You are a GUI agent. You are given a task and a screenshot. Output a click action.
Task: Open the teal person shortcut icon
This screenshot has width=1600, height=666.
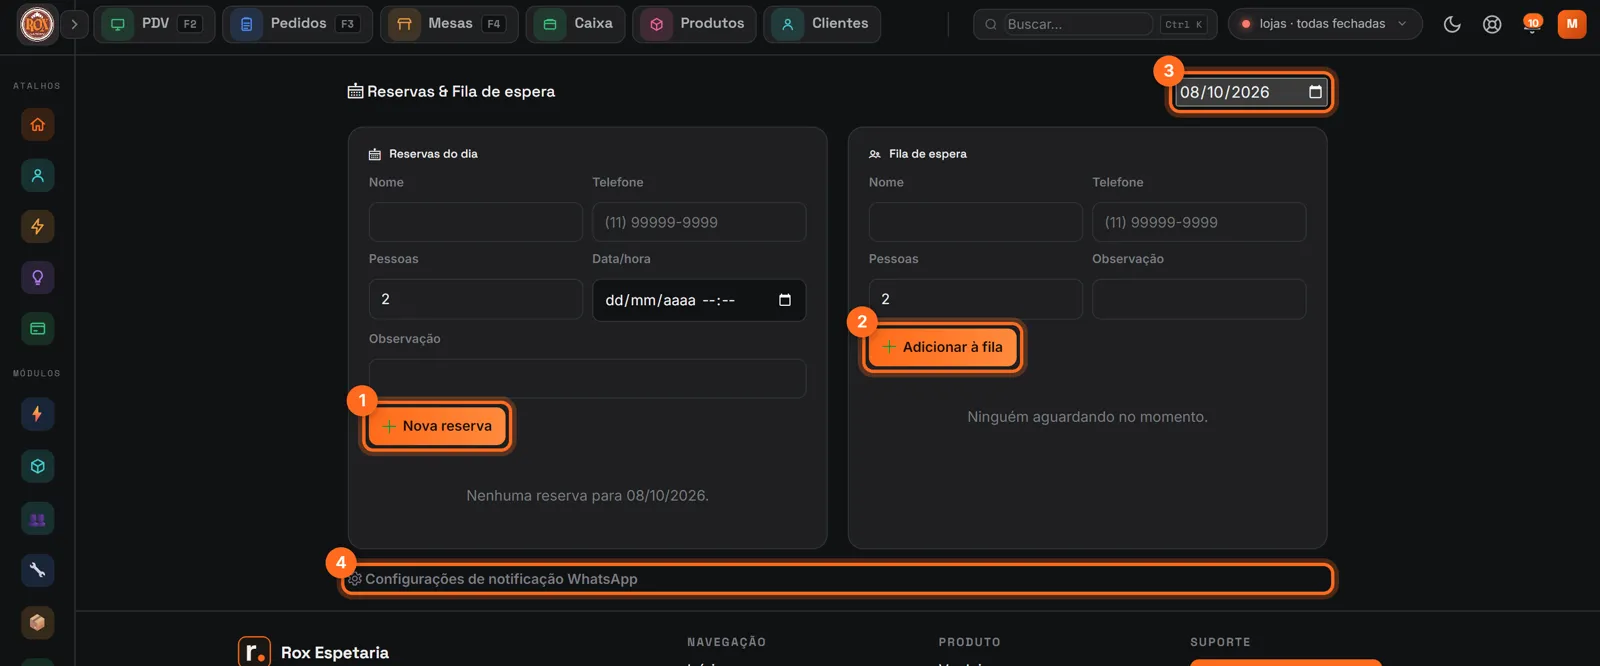tap(38, 176)
